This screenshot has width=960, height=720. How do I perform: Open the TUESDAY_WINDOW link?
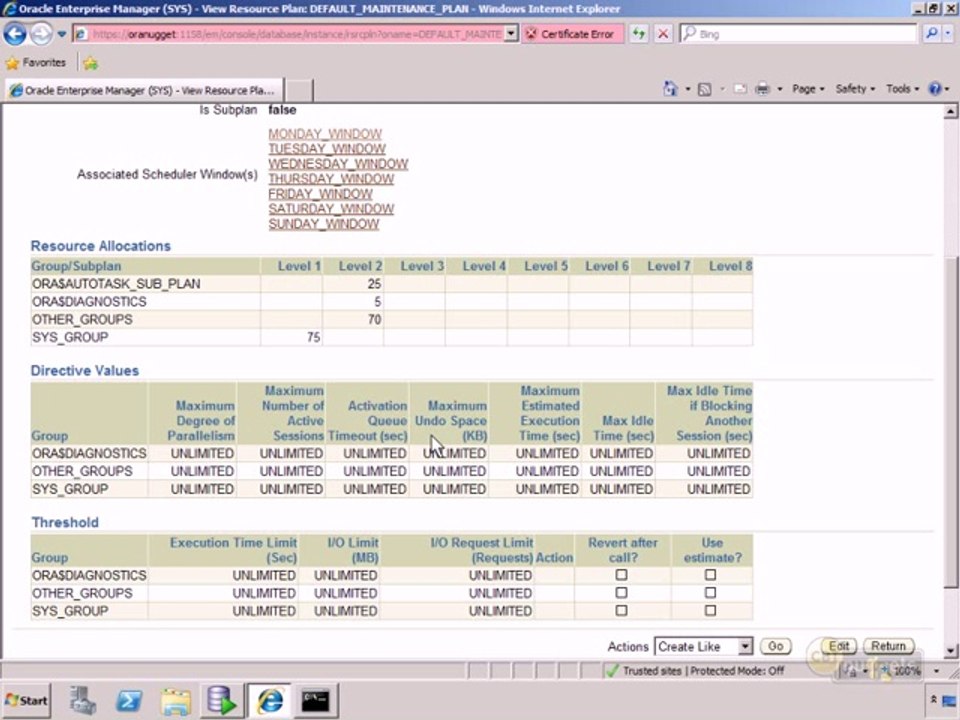tap(327, 149)
